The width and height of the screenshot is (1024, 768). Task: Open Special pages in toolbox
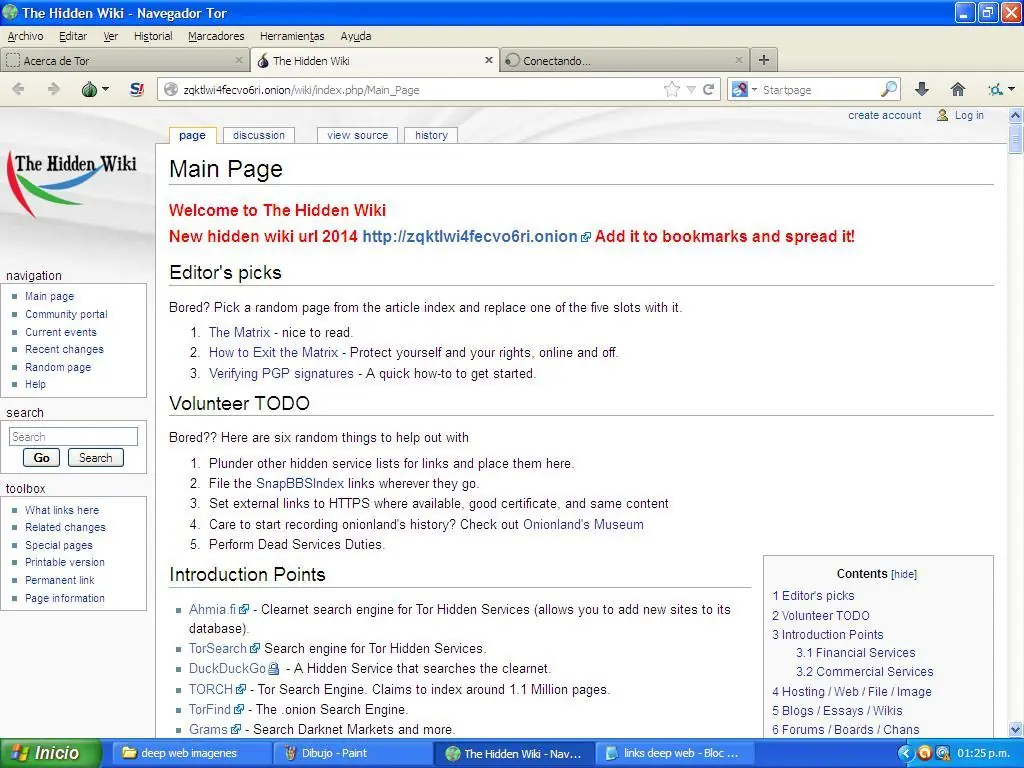tap(59, 545)
